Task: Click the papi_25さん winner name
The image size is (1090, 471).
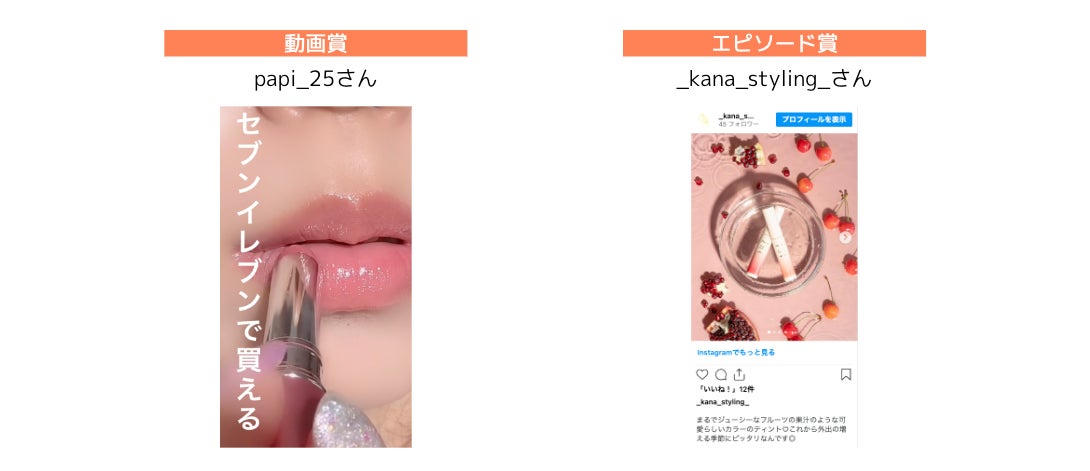Action: (x=316, y=80)
